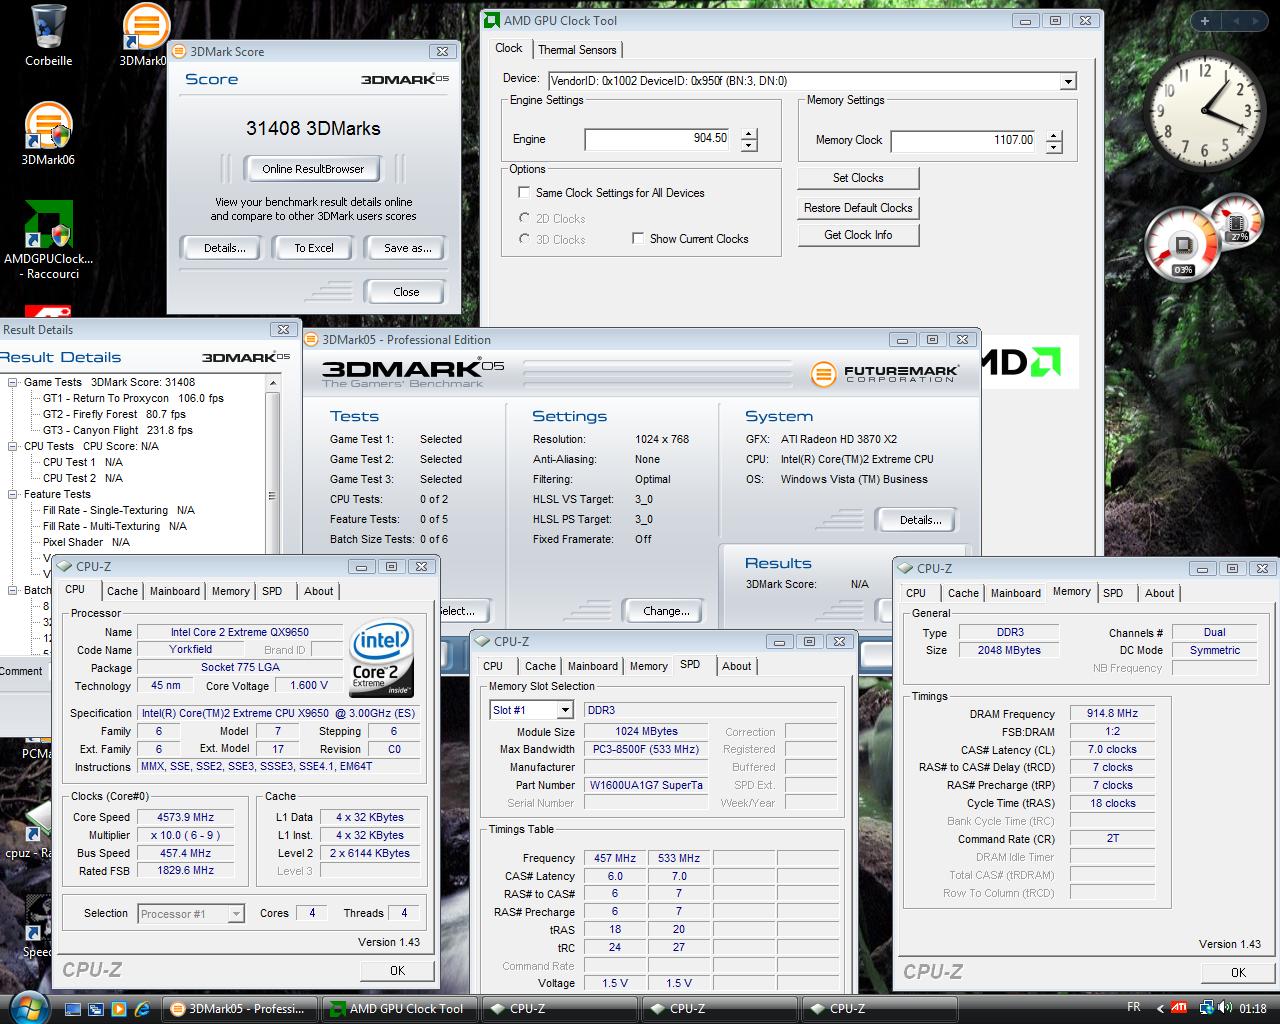
Task: Collapse the Feature Tests tree node
Action: coord(13,494)
